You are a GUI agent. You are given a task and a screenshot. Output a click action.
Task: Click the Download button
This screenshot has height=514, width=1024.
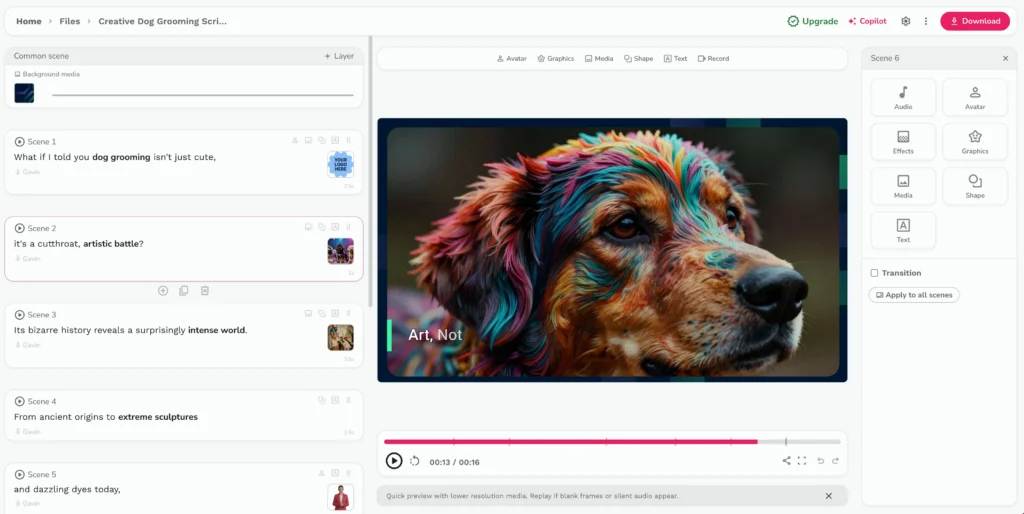tap(975, 21)
